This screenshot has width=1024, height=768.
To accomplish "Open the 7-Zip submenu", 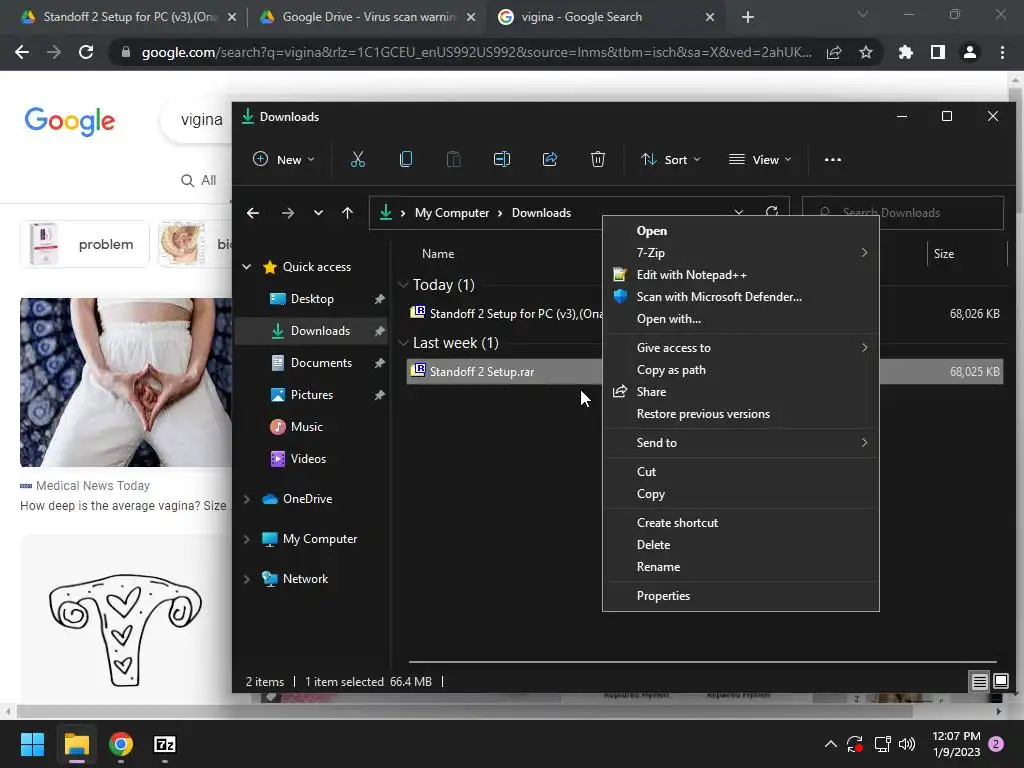I will pyautogui.click(x=741, y=253).
